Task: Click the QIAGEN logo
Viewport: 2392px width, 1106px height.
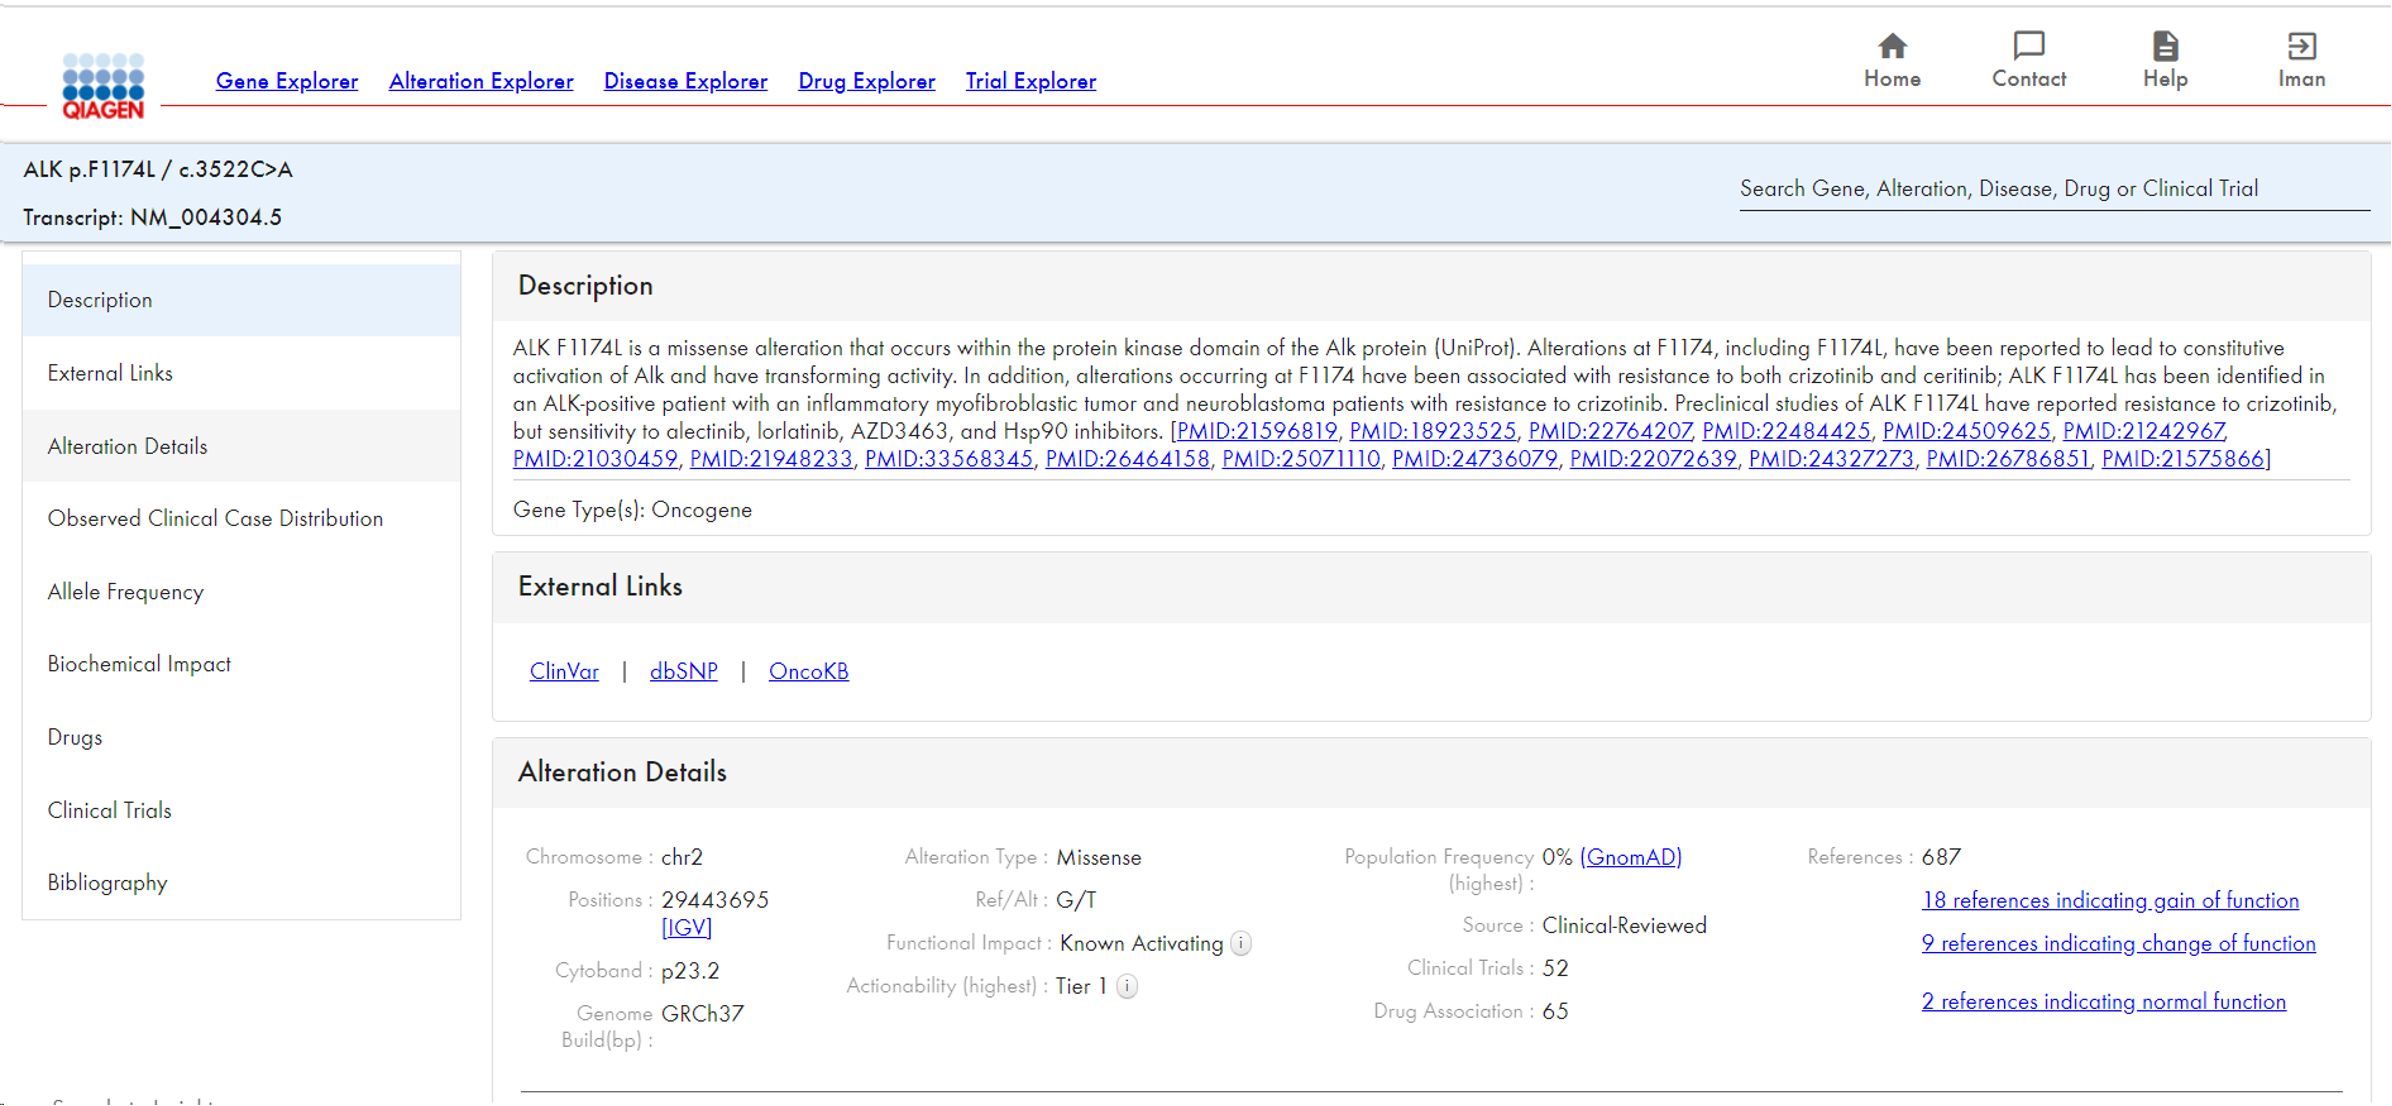Action: click(x=103, y=86)
